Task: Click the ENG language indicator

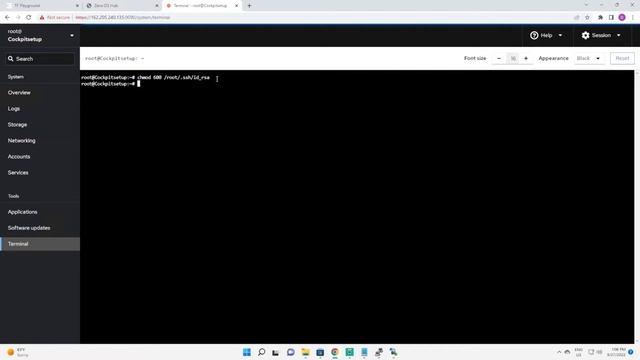Action: coord(578,352)
